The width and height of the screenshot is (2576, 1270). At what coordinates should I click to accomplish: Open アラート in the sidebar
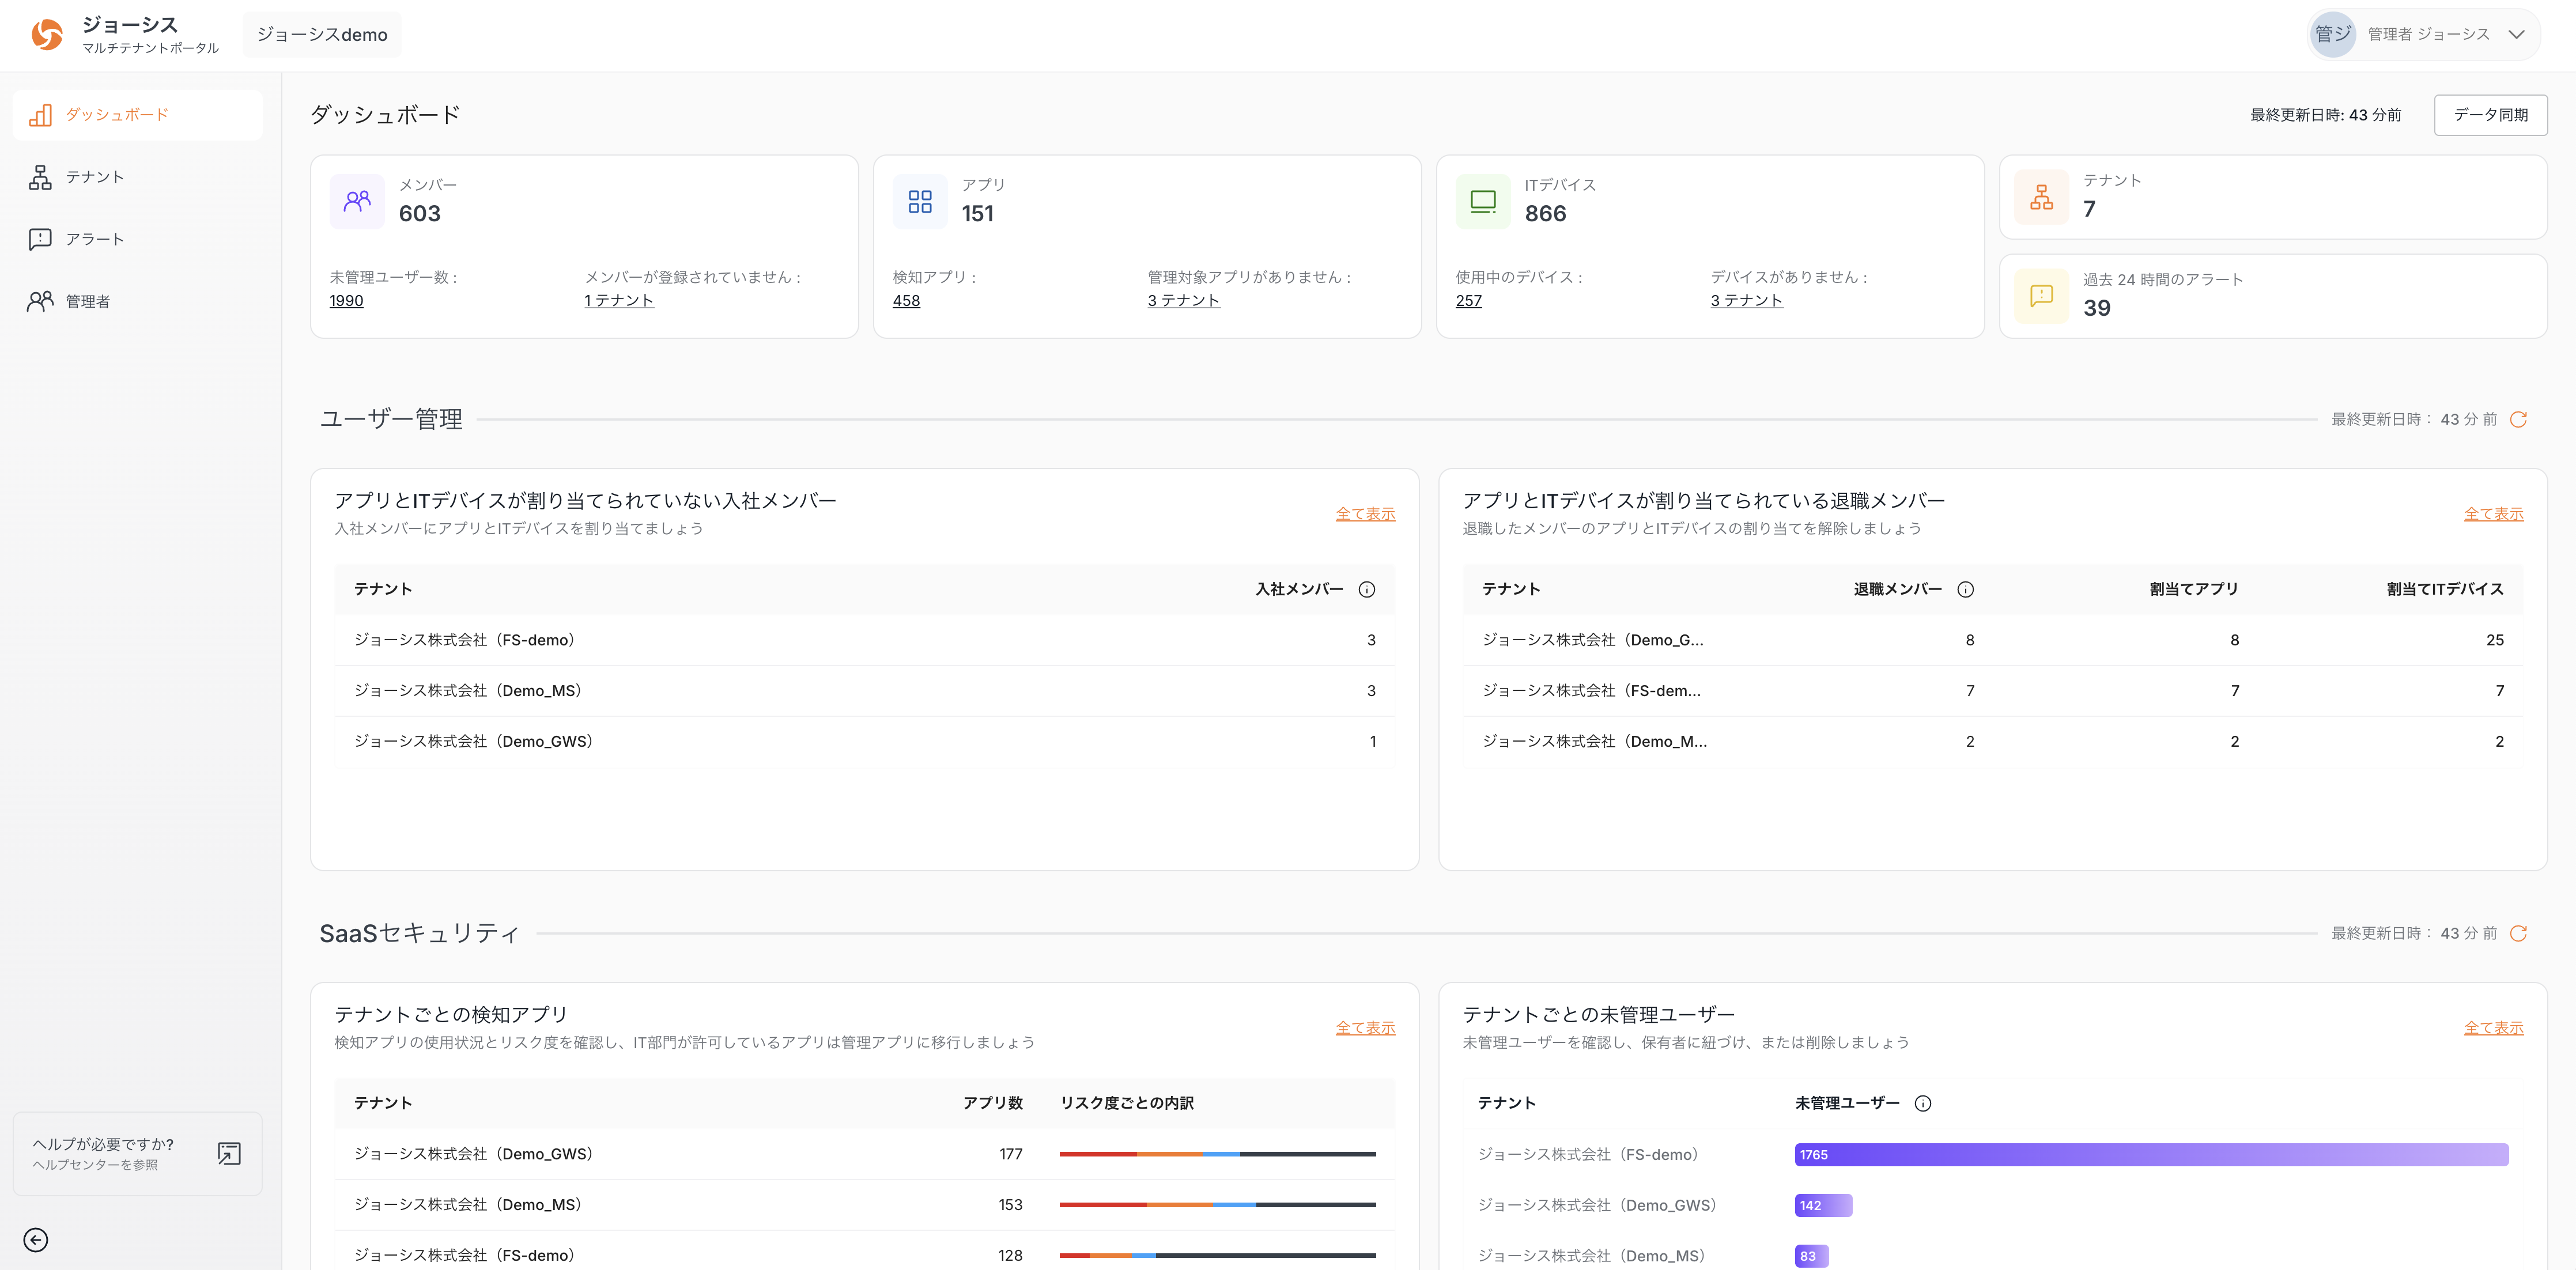click(95, 239)
